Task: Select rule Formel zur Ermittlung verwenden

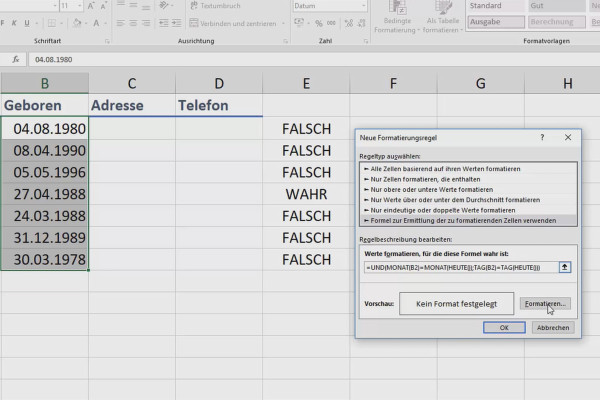Action: point(468,220)
